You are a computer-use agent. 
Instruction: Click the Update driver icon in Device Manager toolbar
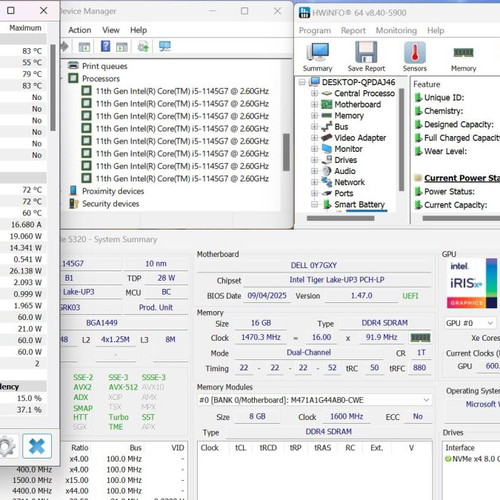point(143,46)
